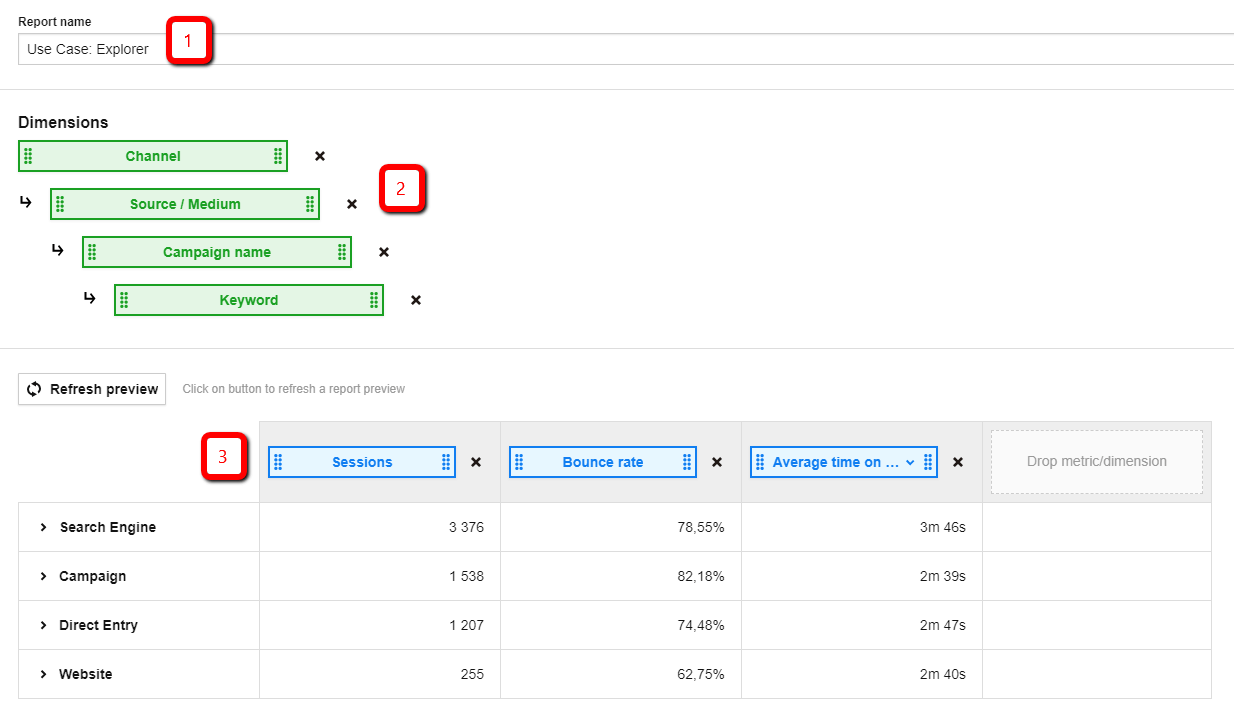
Task: Open the Average time on metric dropdown
Action: pyautogui.click(x=910, y=462)
